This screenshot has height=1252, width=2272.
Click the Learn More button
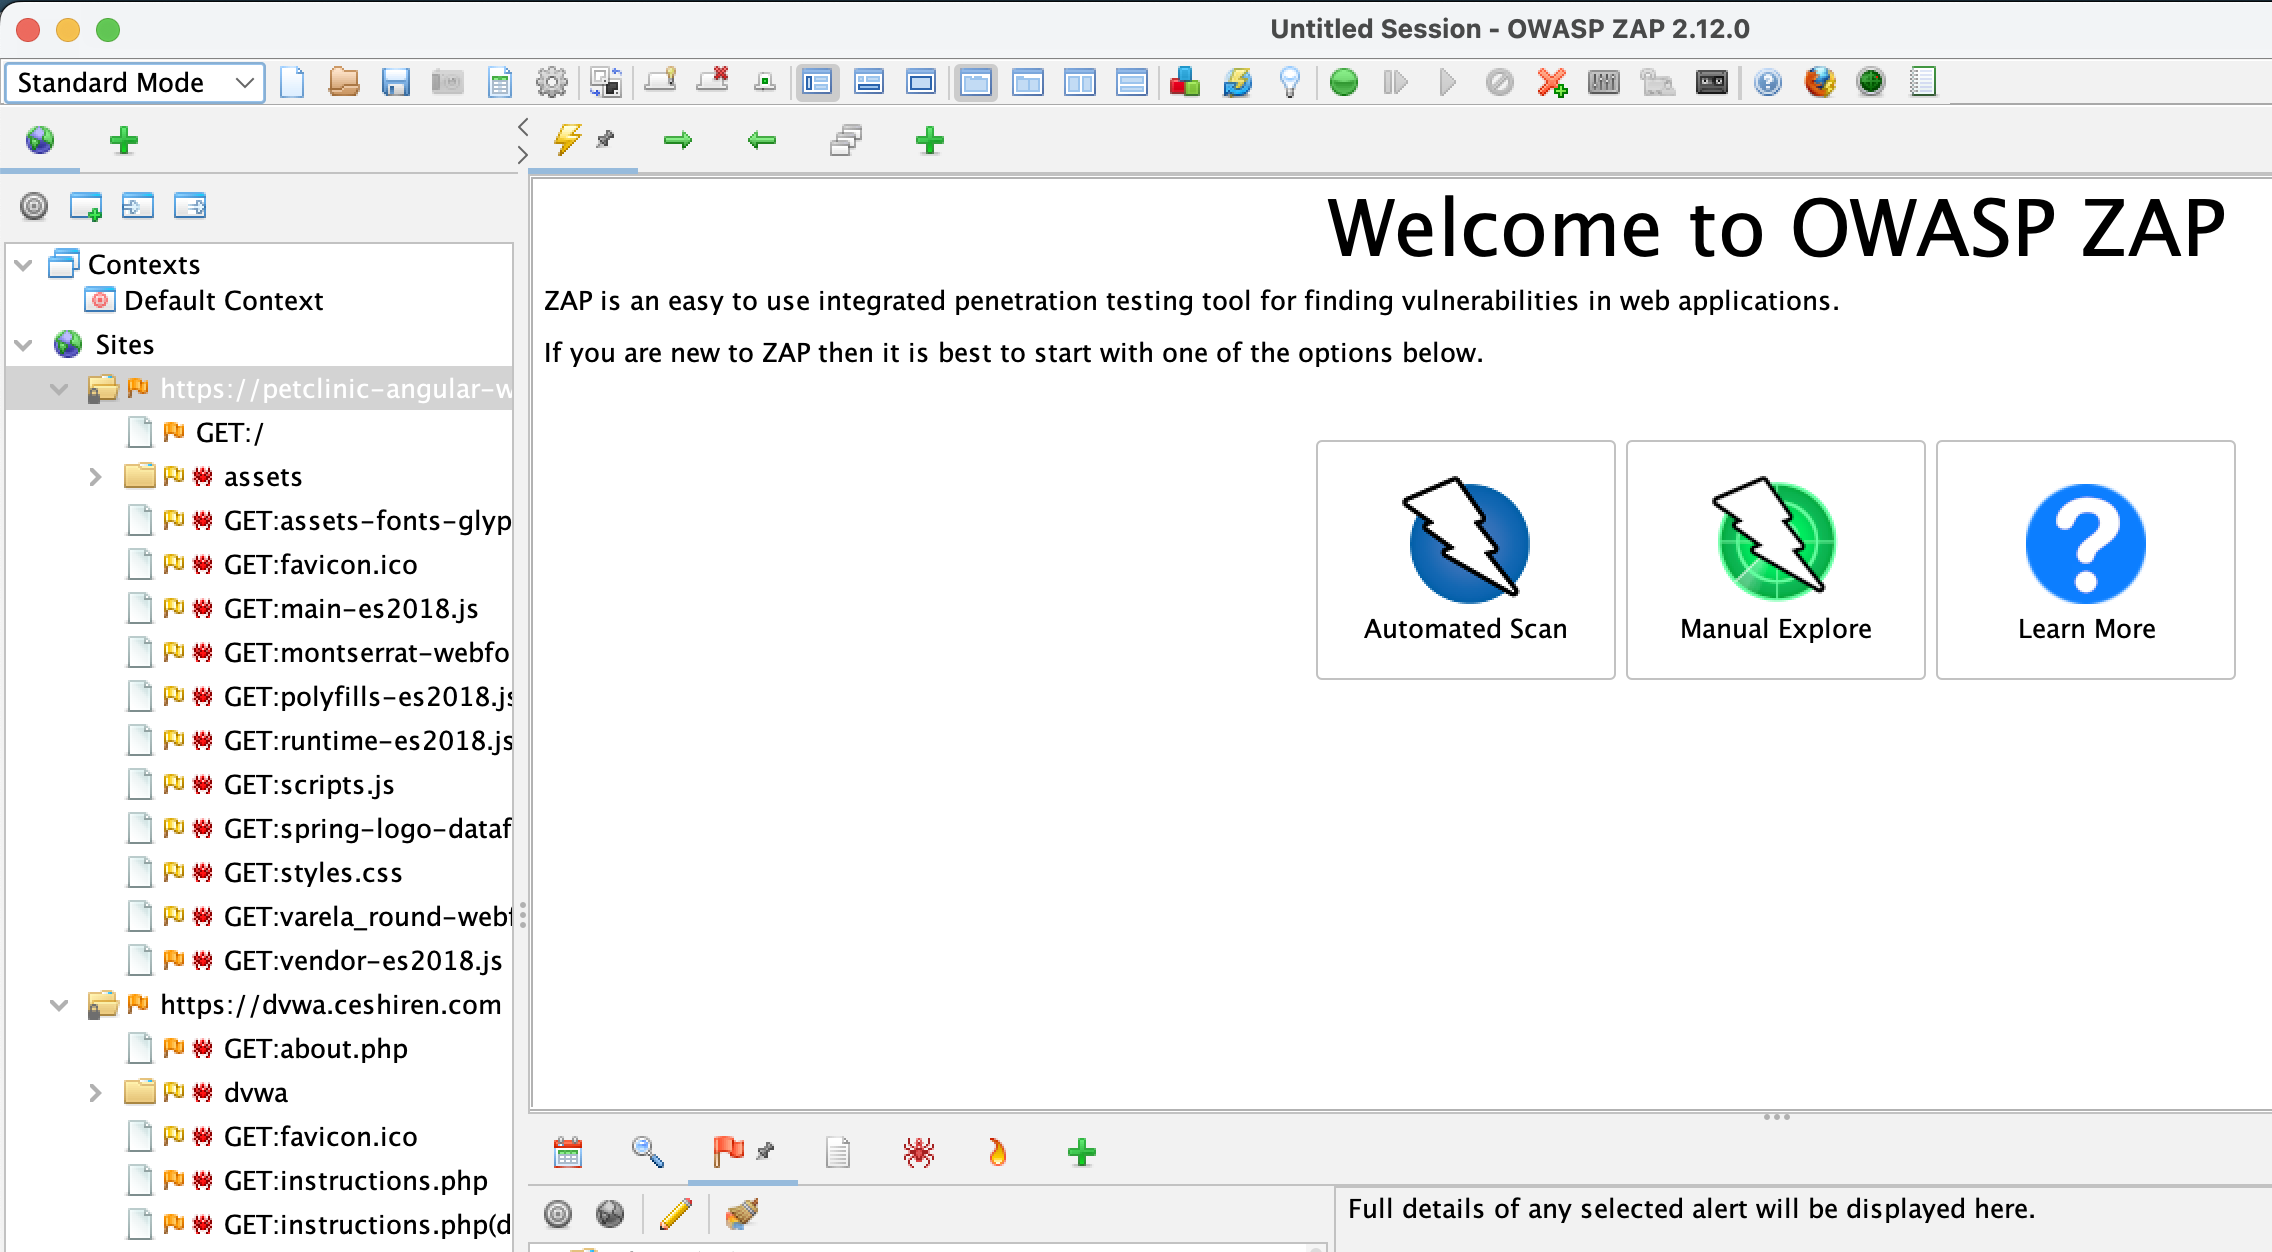(2086, 560)
